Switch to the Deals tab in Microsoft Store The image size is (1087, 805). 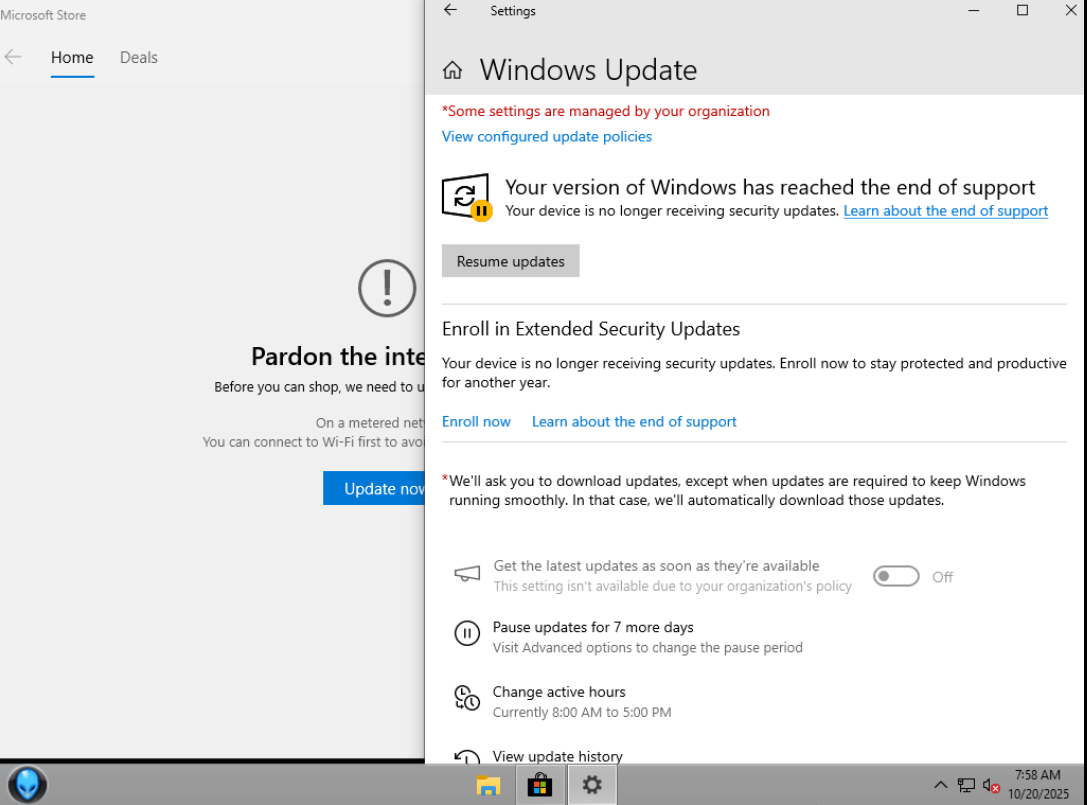tap(139, 58)
